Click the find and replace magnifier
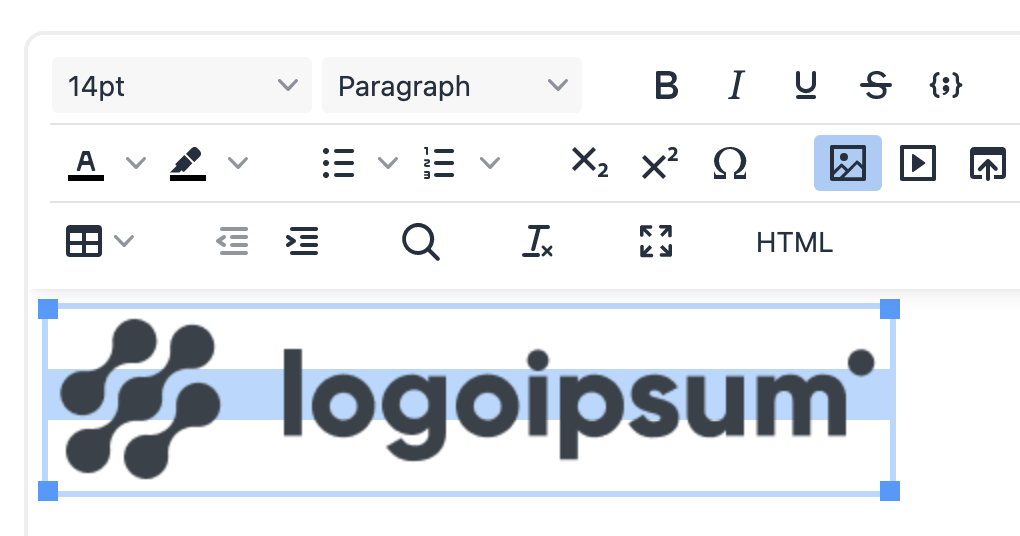The height and width of the screenshot is (536, 1020). coord(420,241)
